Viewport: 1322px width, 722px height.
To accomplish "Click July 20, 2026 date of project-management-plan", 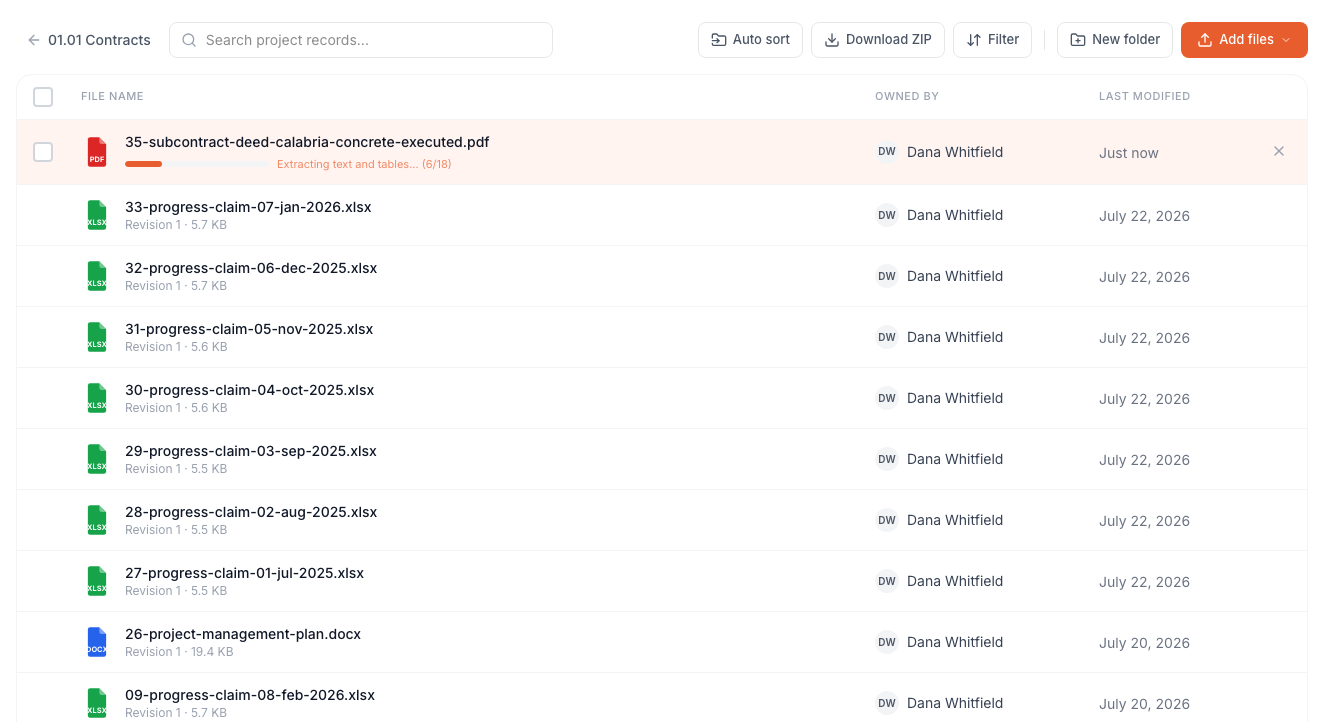I will (1144, 643).
